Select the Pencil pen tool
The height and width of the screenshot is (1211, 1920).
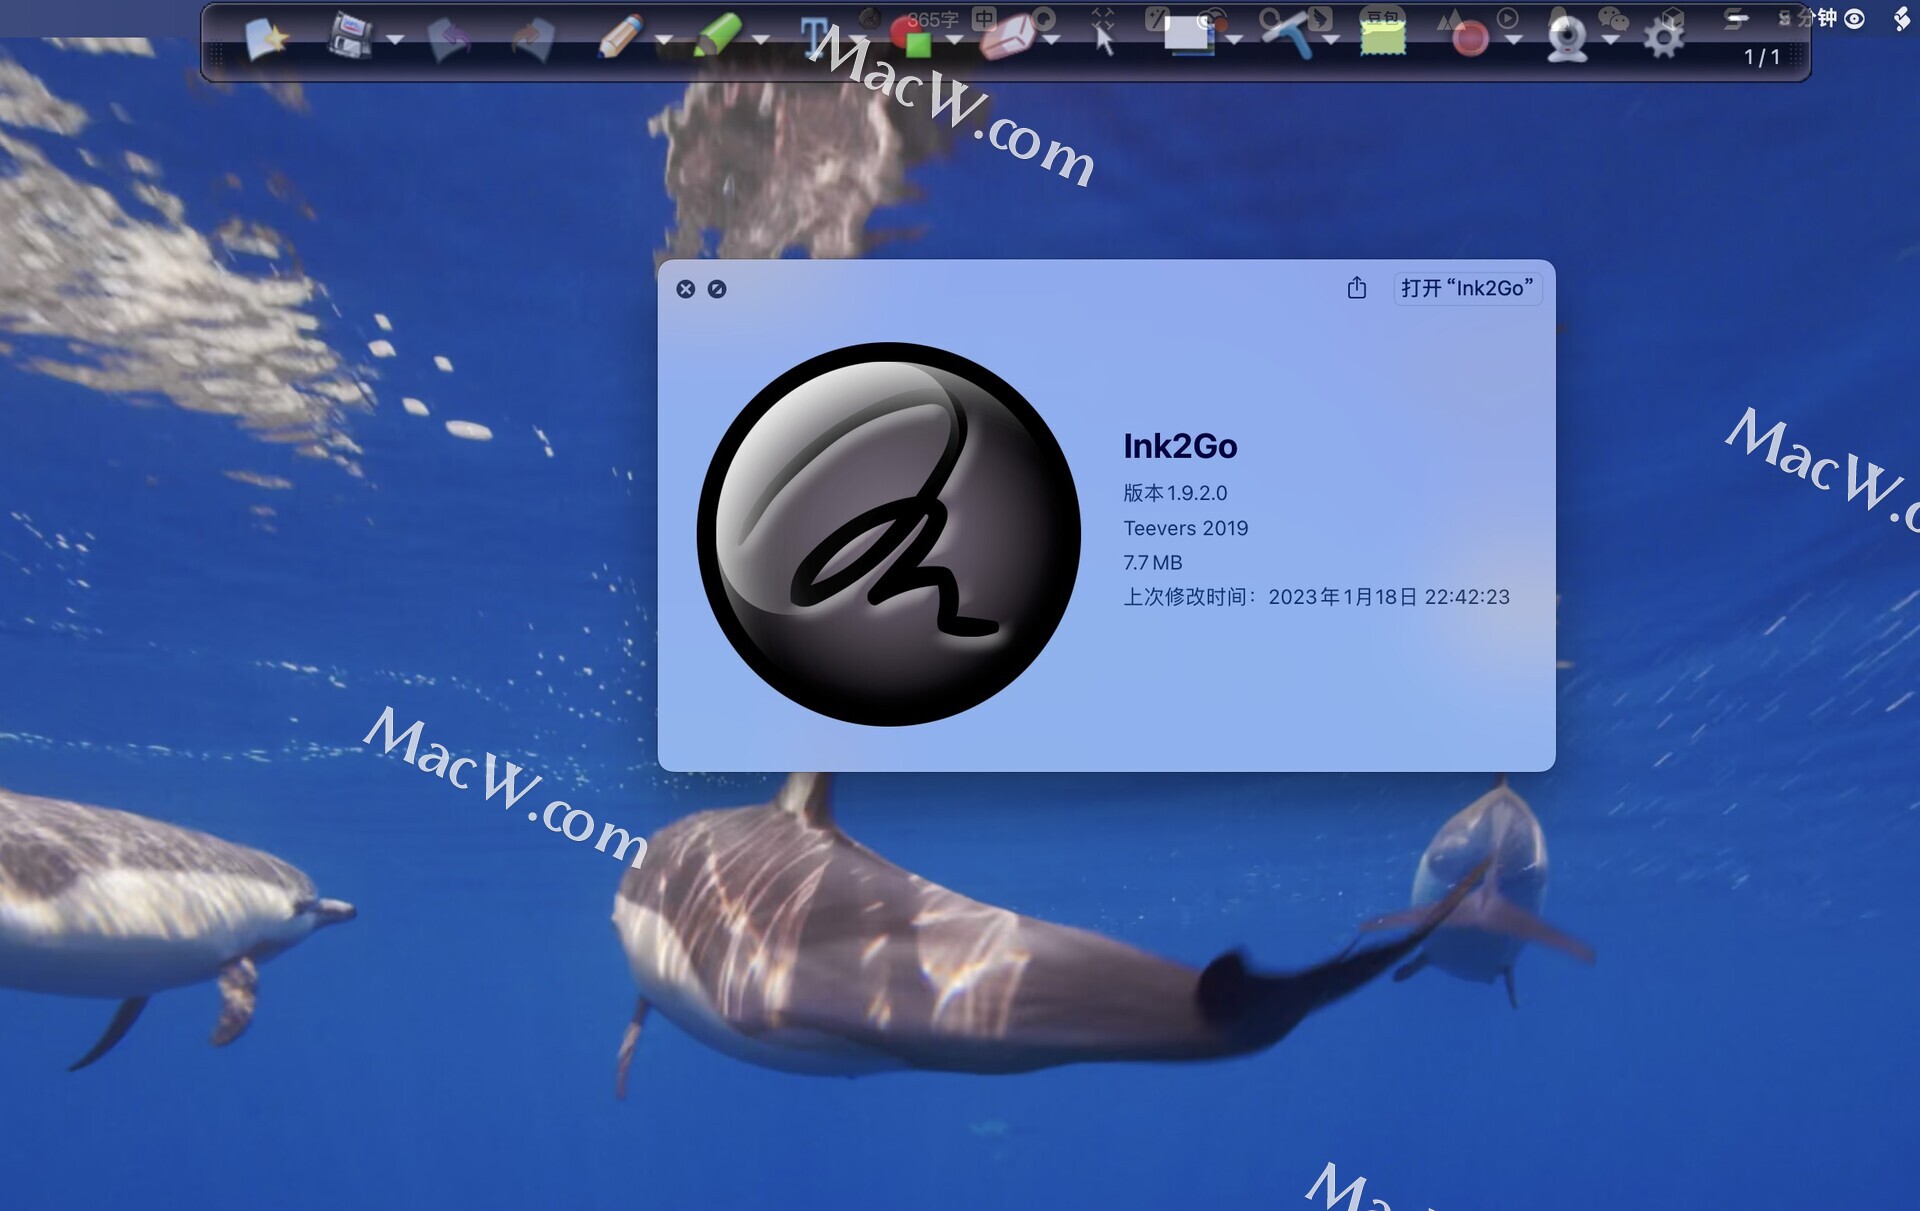pos(620,37)
